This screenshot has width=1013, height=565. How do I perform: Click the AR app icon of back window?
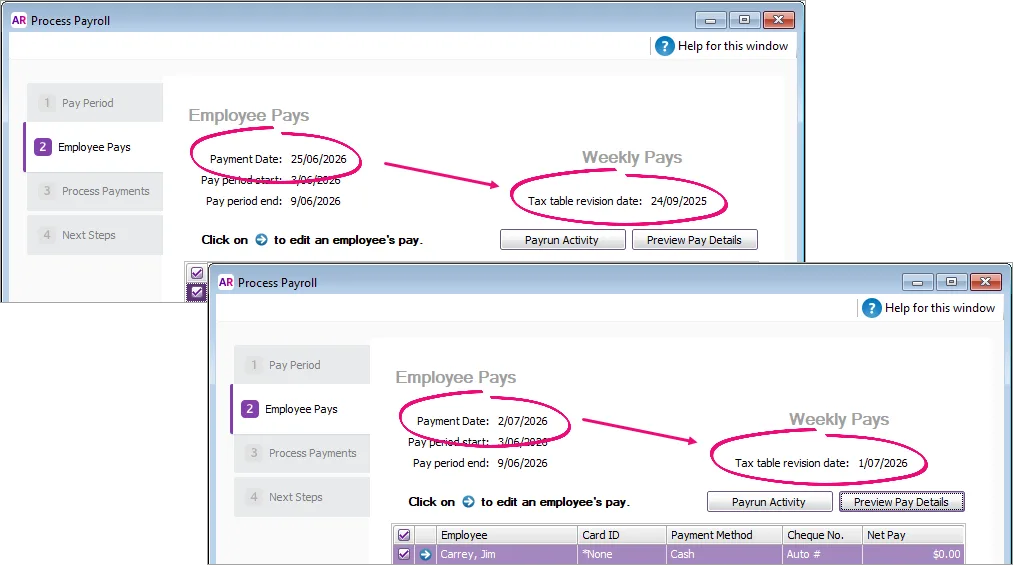(x=19, y=20)
